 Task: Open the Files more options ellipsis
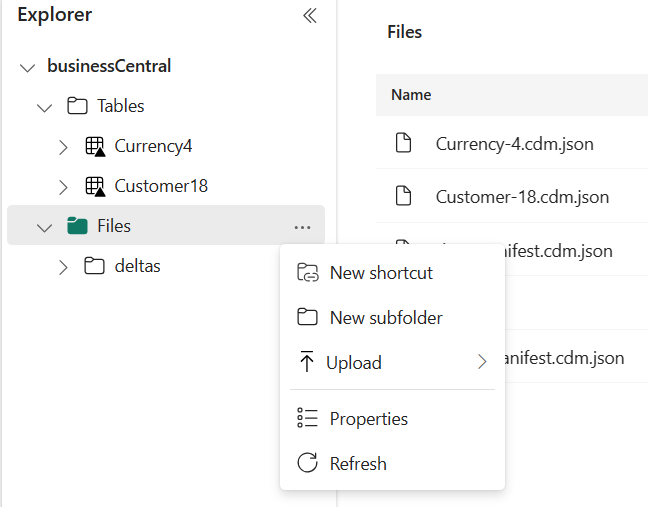click(x=303, y=227)
